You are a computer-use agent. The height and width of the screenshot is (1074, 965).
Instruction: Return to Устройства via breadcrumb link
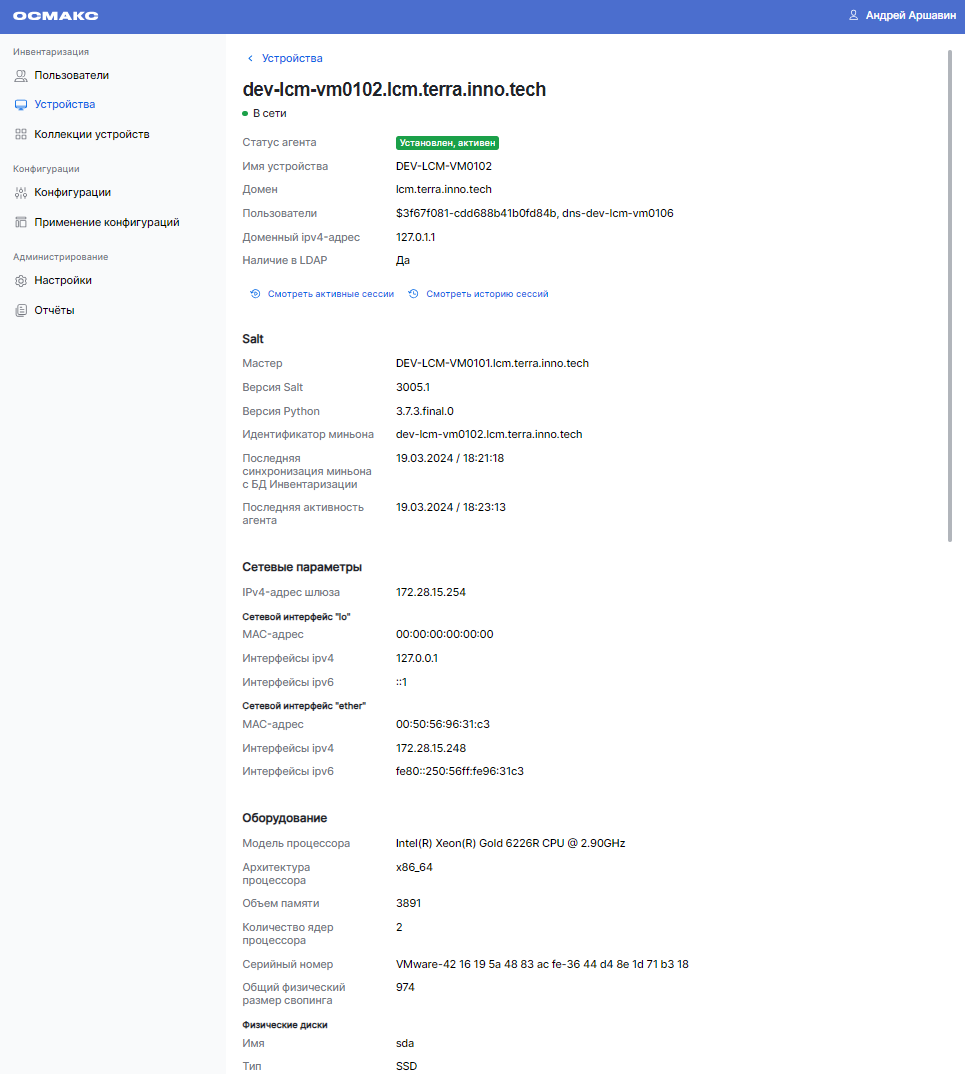click(292, 59)
